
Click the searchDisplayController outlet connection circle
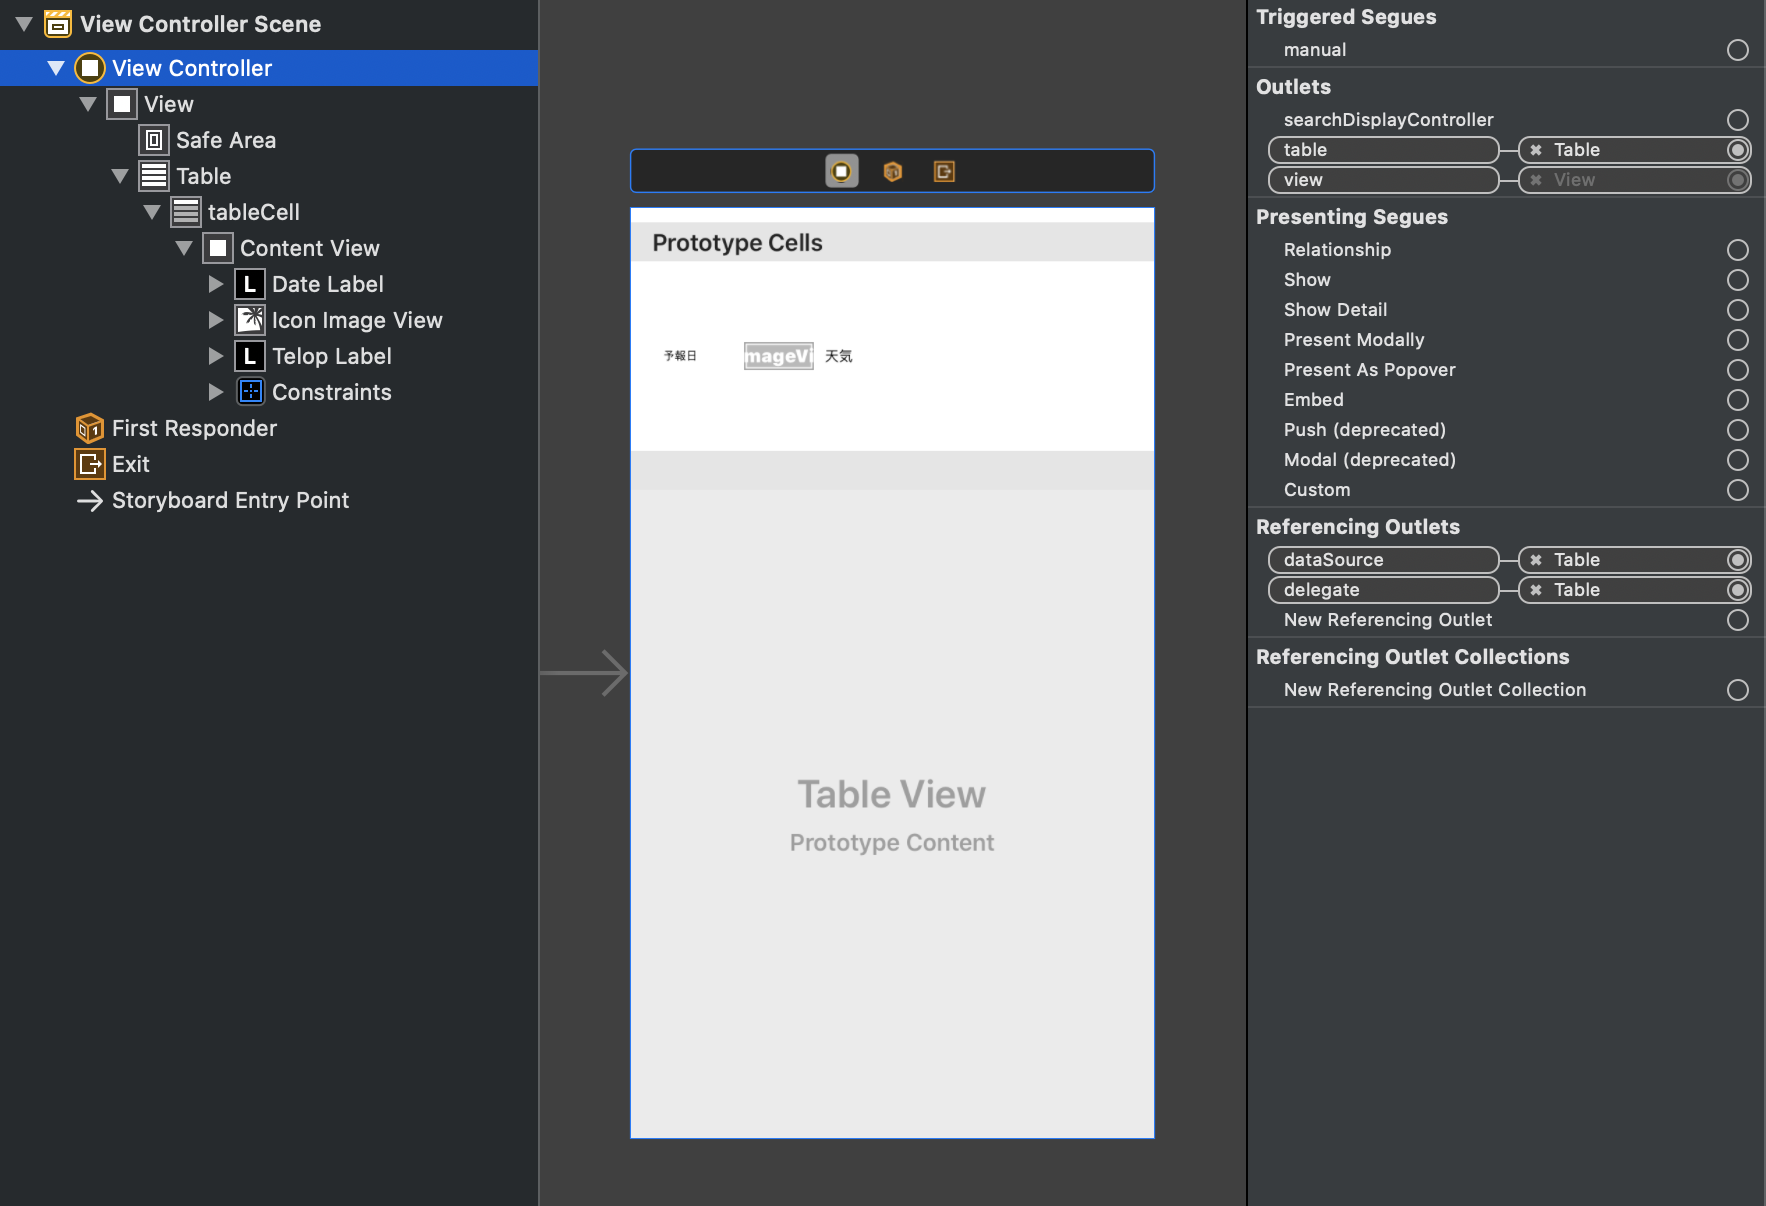click(x=1738, y=120)
